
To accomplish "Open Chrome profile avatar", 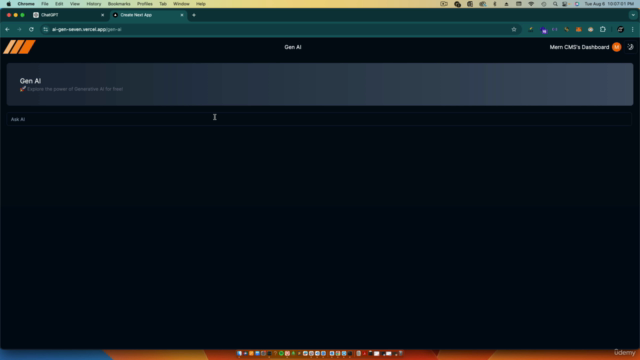I will [x=620, y=29].
